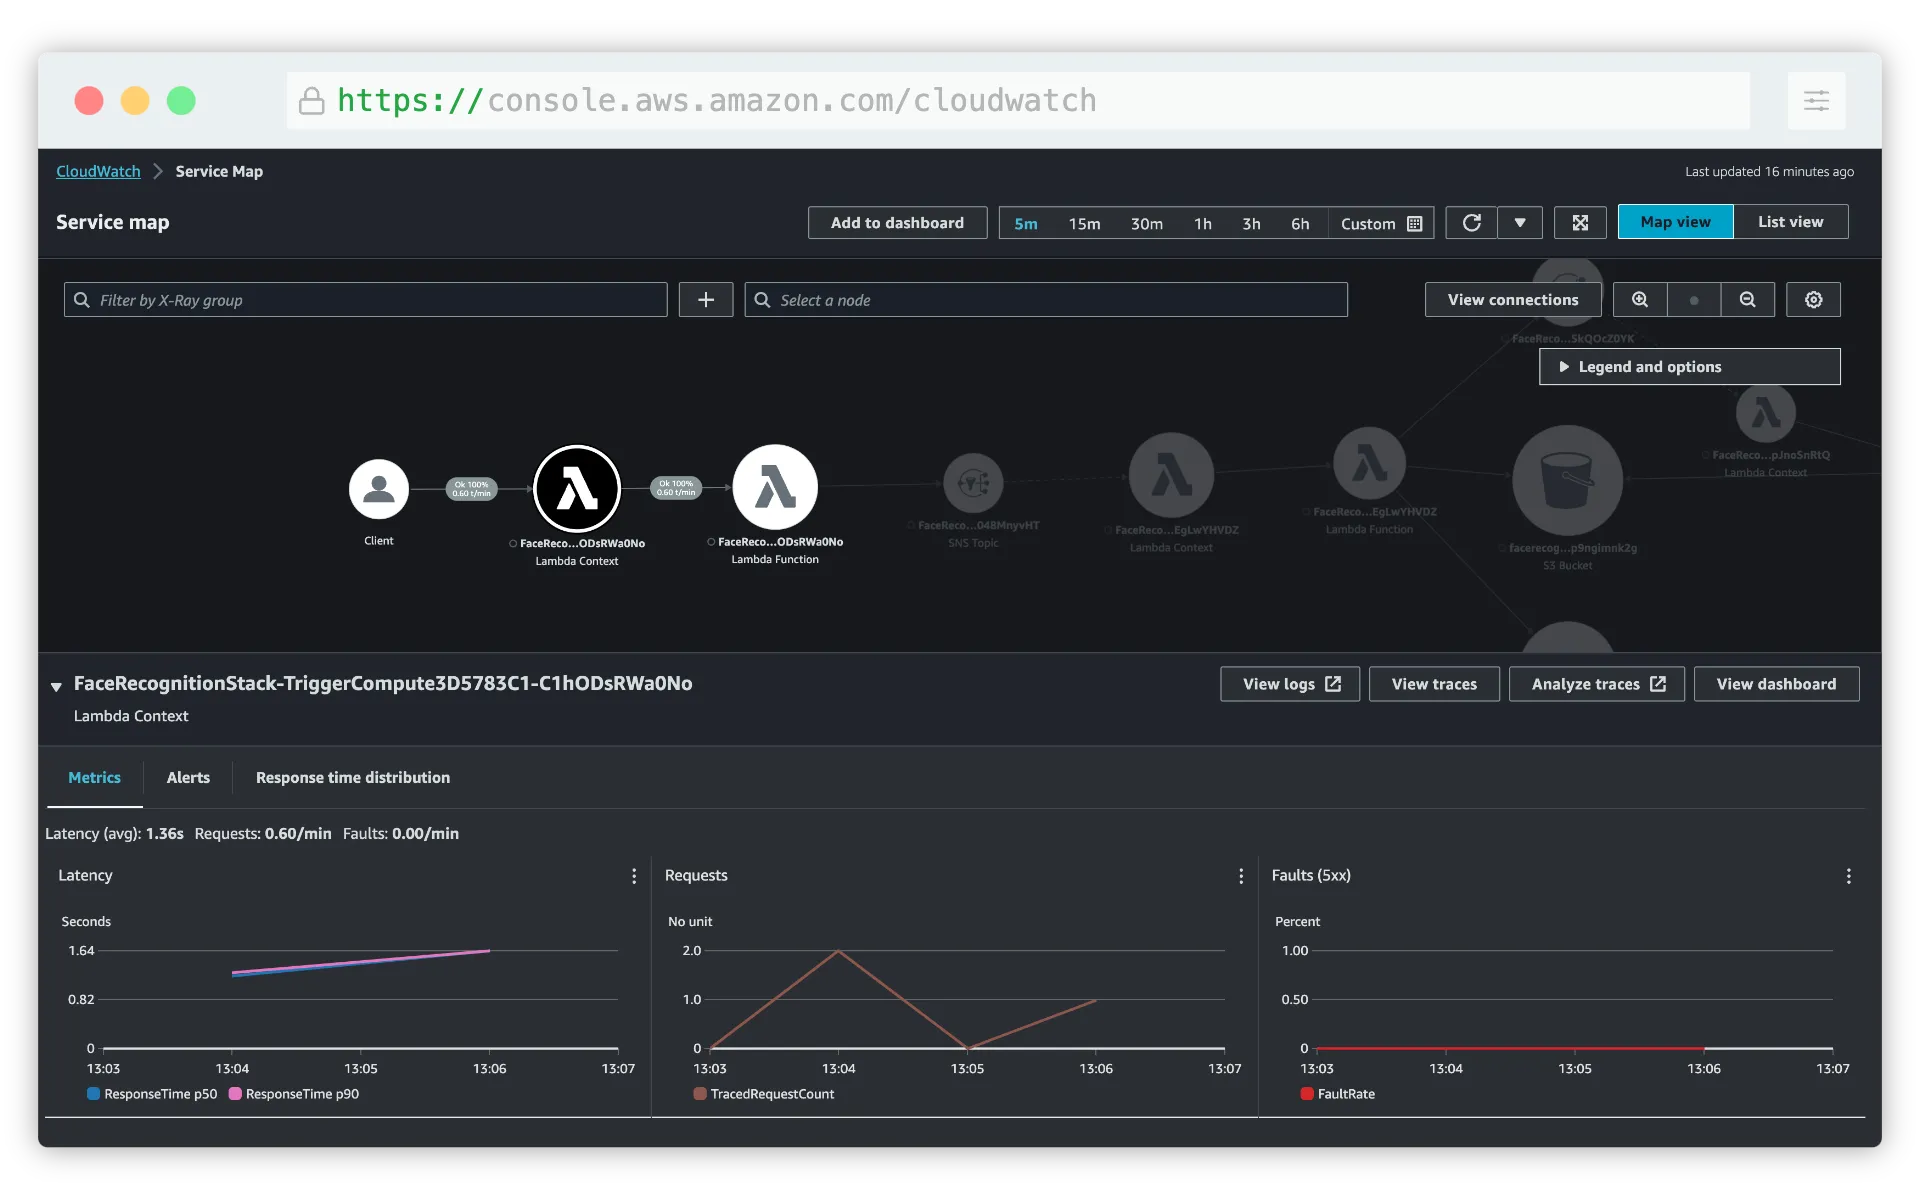Click View connections
Image resolution: width=1920 pixels, height=1200 pixels.
click(x=1513, y=300)
